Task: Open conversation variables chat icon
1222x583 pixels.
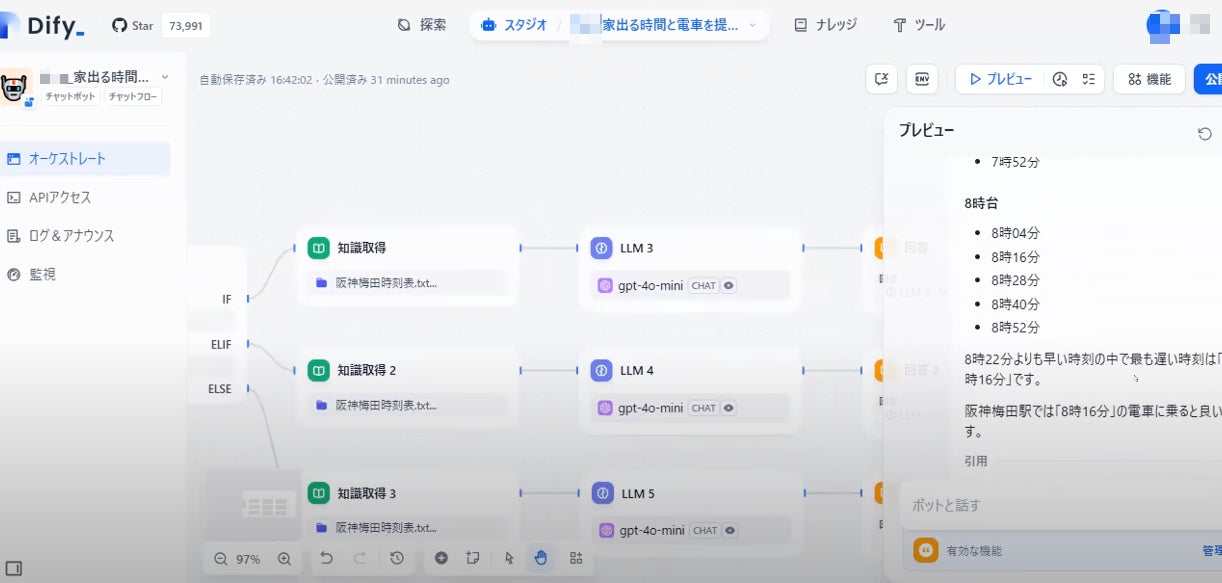Action: click(x=881, y=79)
